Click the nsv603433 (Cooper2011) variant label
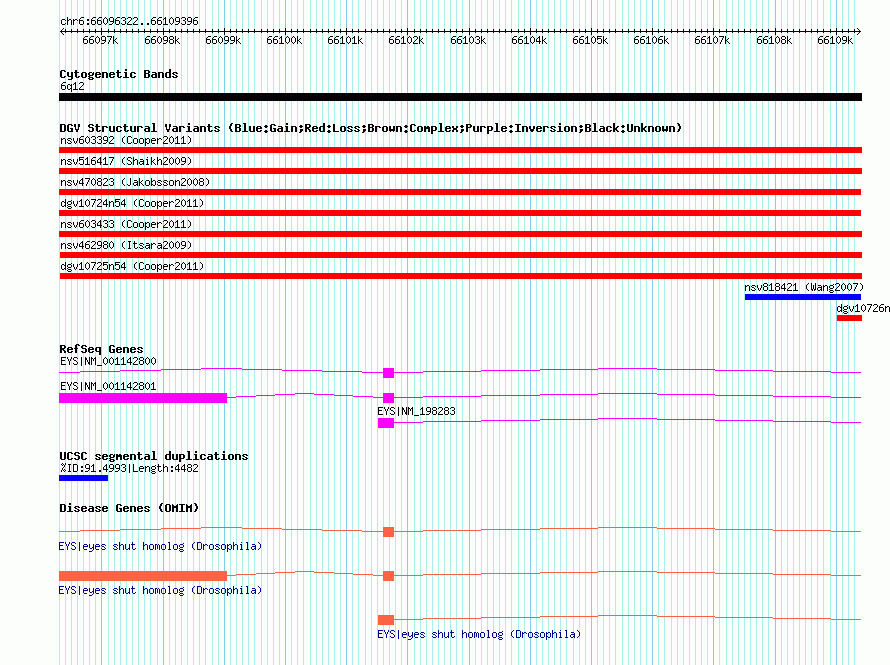This screenshot has height=665, width=890. pyautogui.click(x=125, y=224)
